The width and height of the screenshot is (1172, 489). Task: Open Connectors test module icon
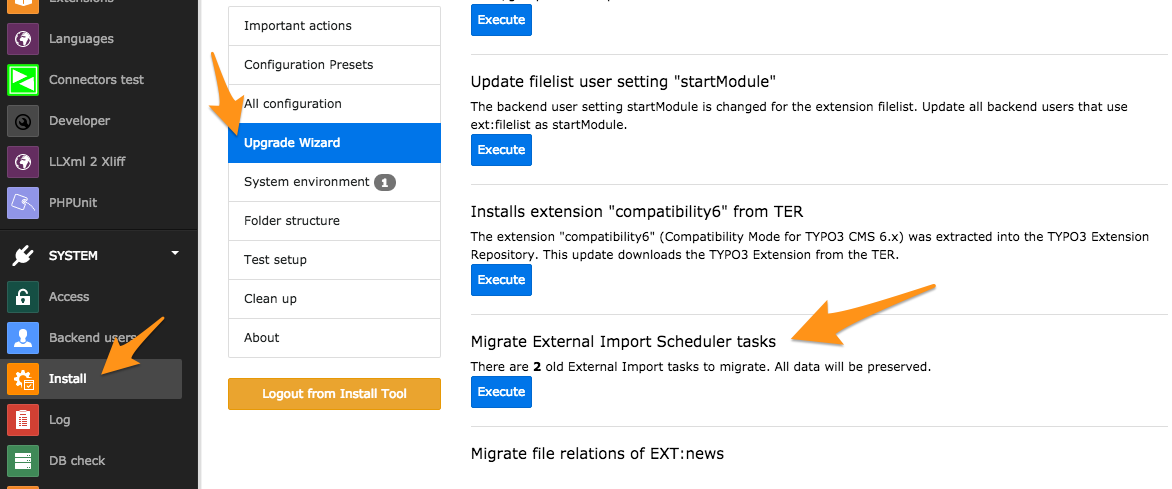pyautogui.click(x=22, y=80)
